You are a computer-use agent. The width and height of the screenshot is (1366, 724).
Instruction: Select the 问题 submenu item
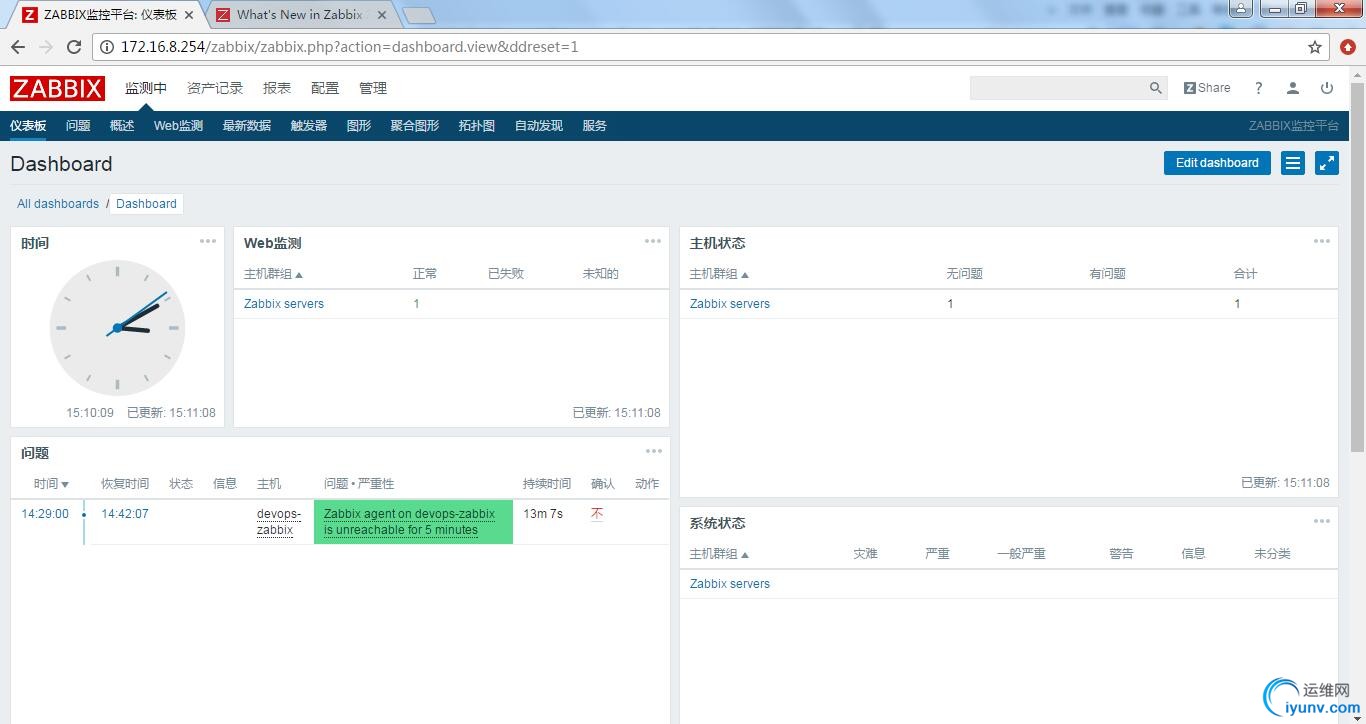[x=78, y=126]
